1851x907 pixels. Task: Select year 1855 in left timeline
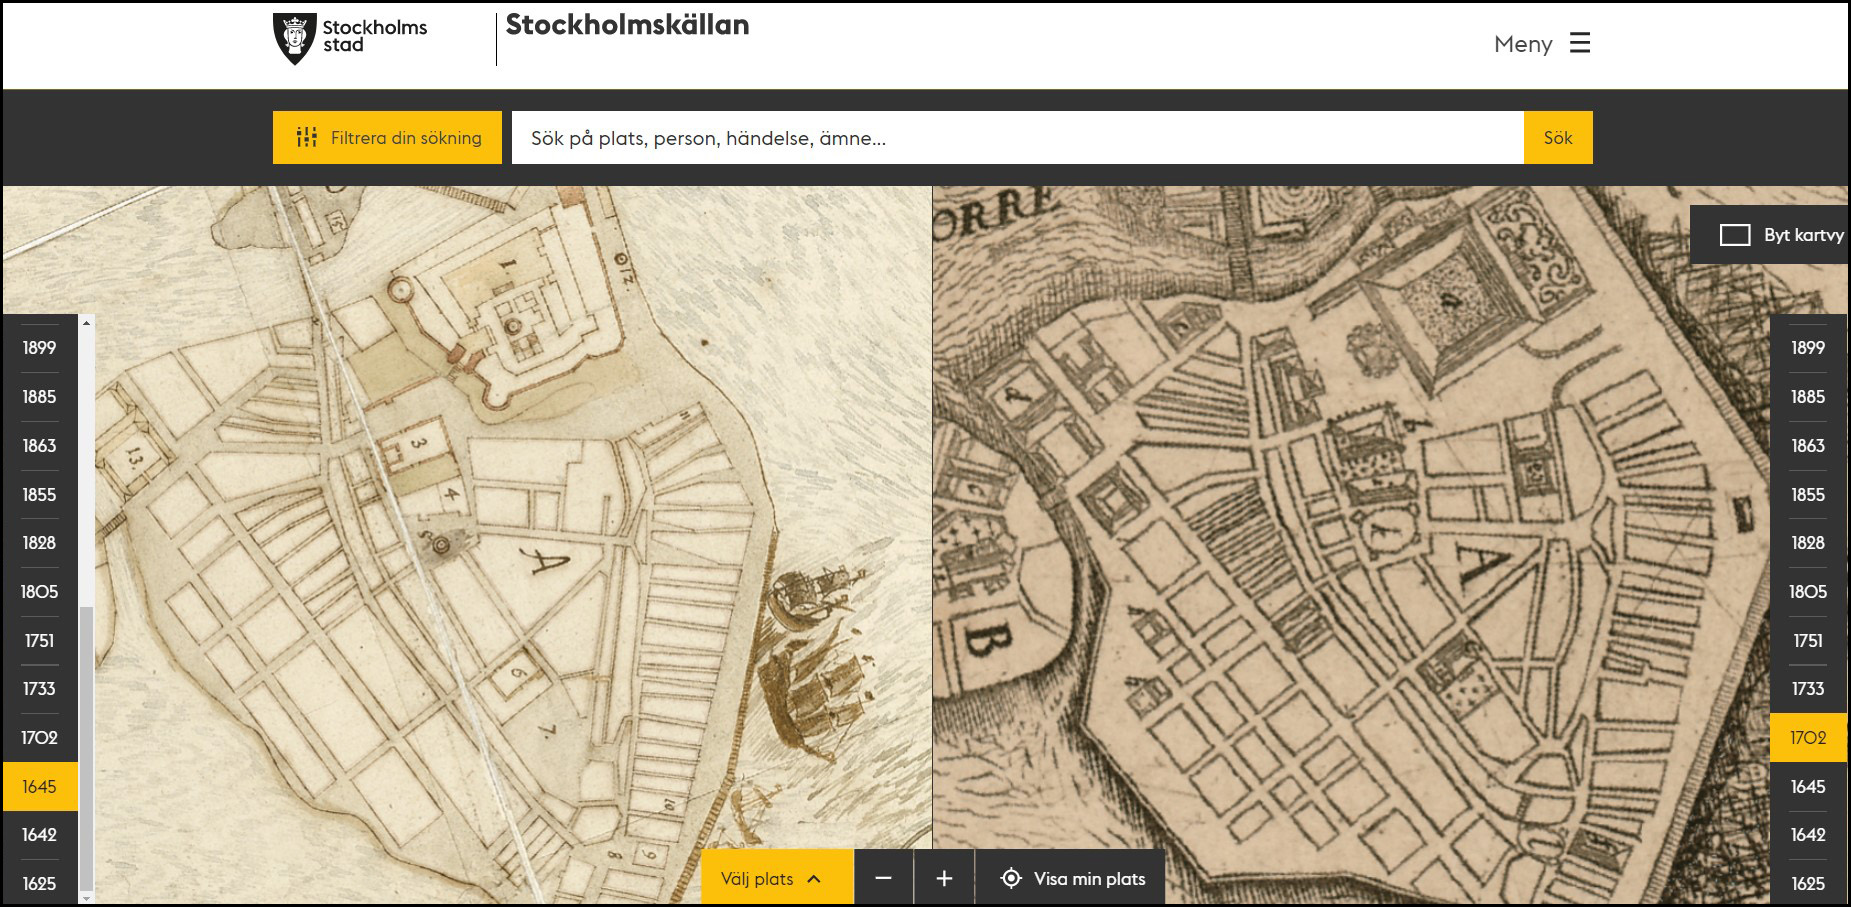[40, 494]
